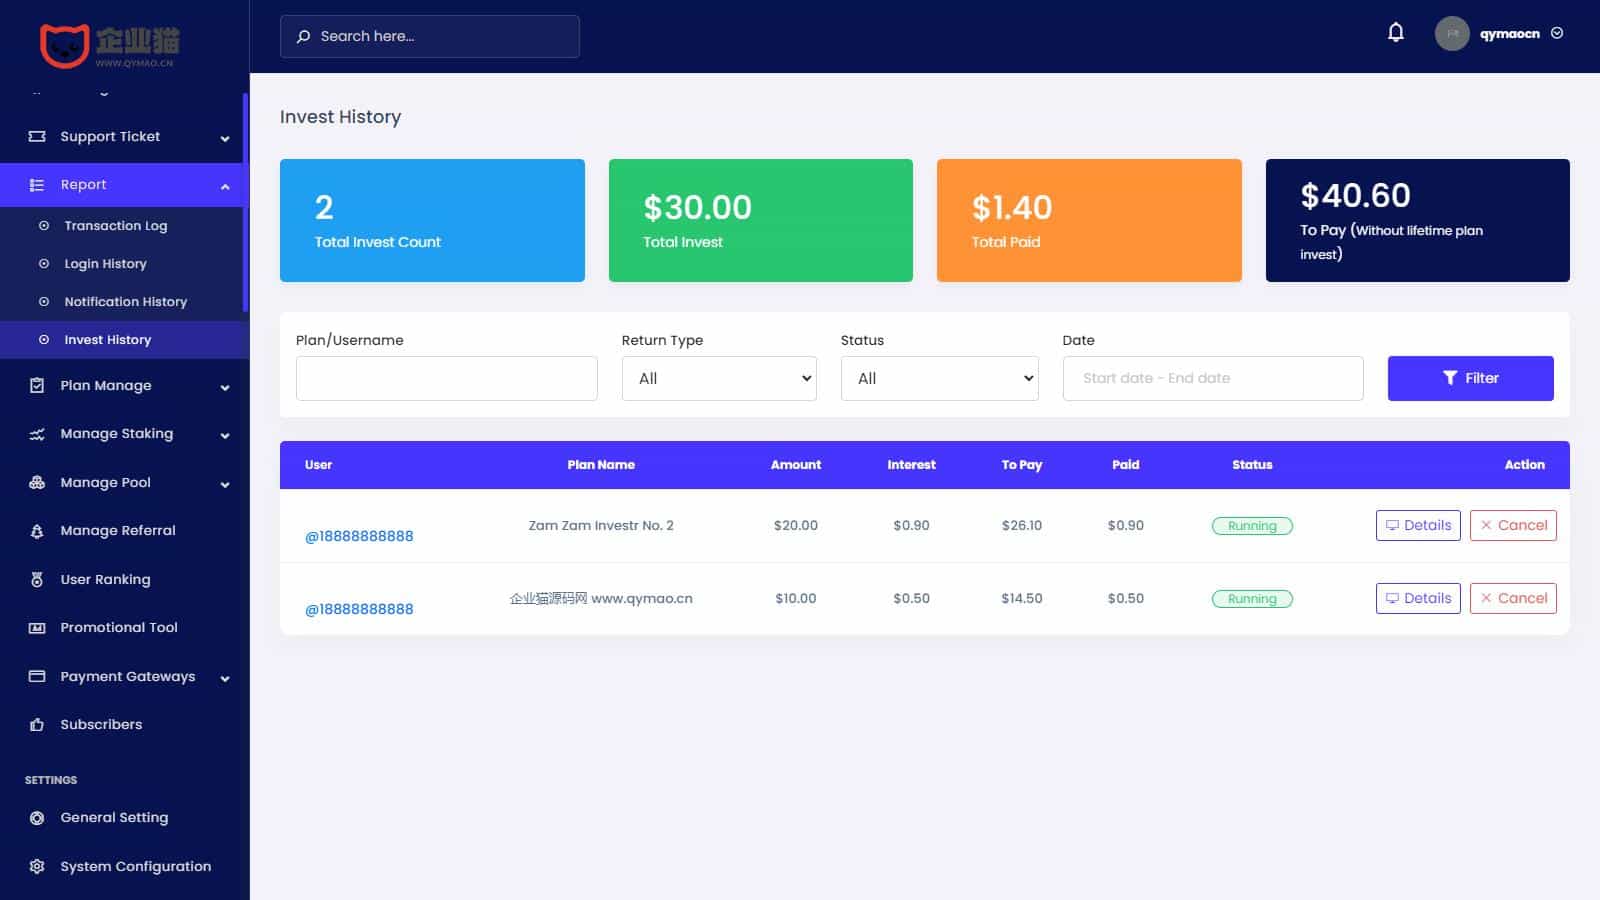Click the notification bell icon
The width and height of the screenshot is (1600, 900).
(1395, 33)
